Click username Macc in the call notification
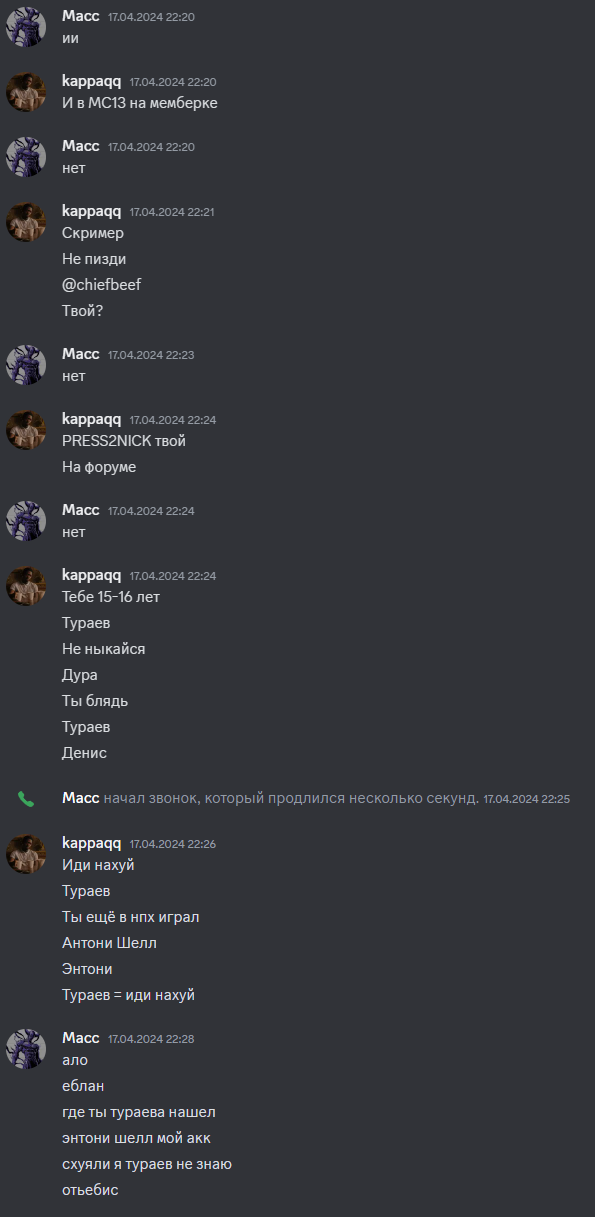595x1217 pixels. pos(80,798)
